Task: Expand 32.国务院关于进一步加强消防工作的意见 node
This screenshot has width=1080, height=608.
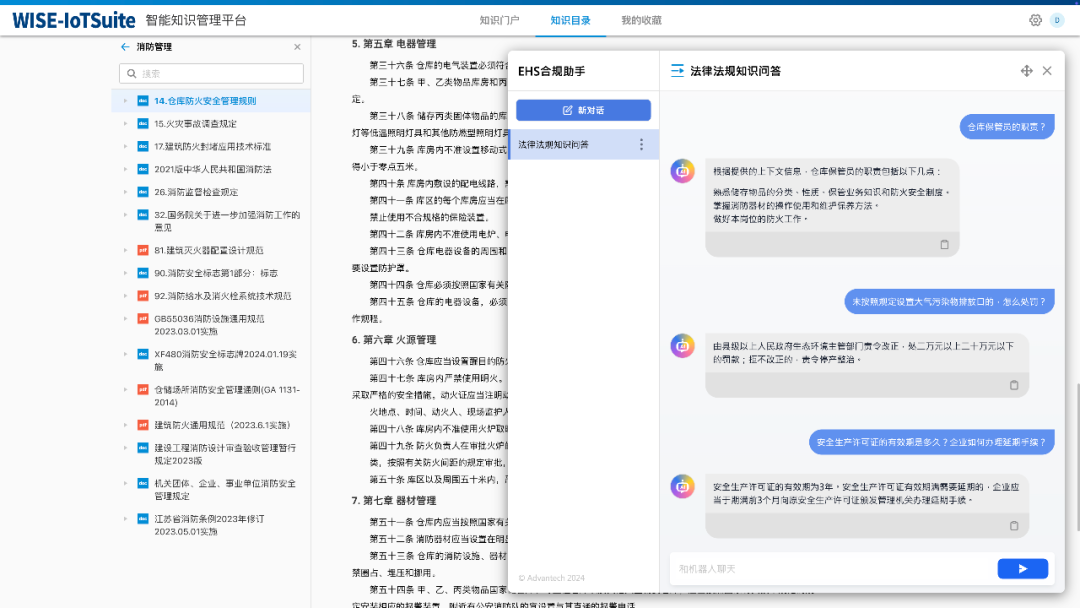Action: point(125,215)
